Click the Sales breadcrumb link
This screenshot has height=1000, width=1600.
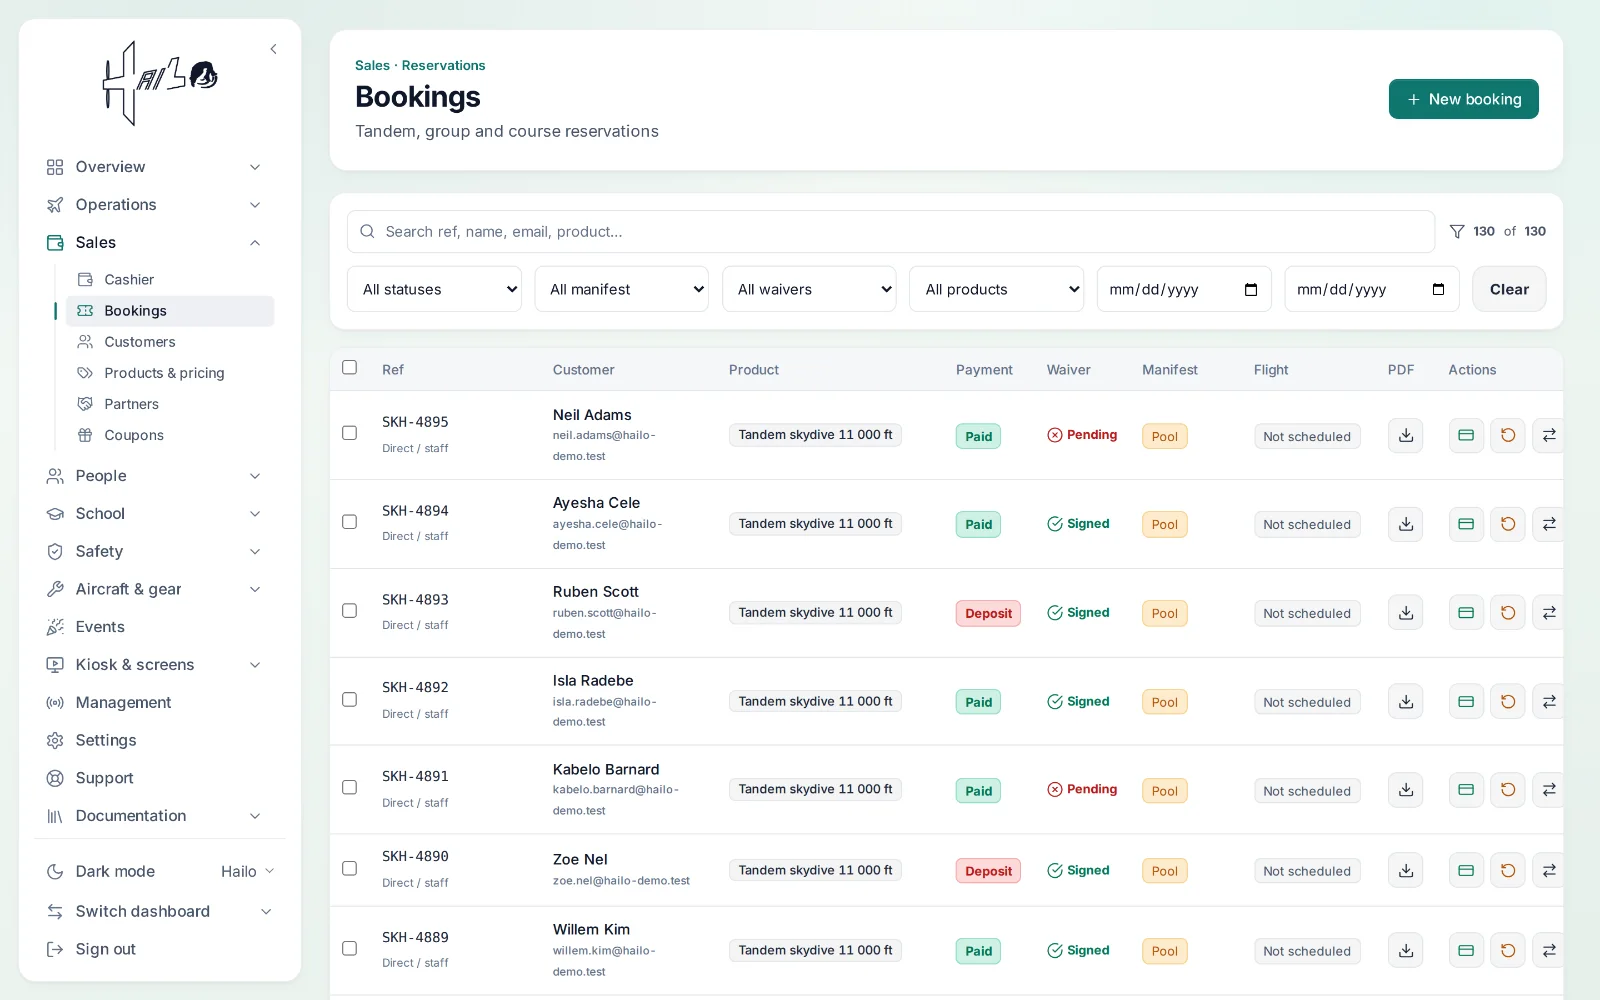(x=372, y=65)
